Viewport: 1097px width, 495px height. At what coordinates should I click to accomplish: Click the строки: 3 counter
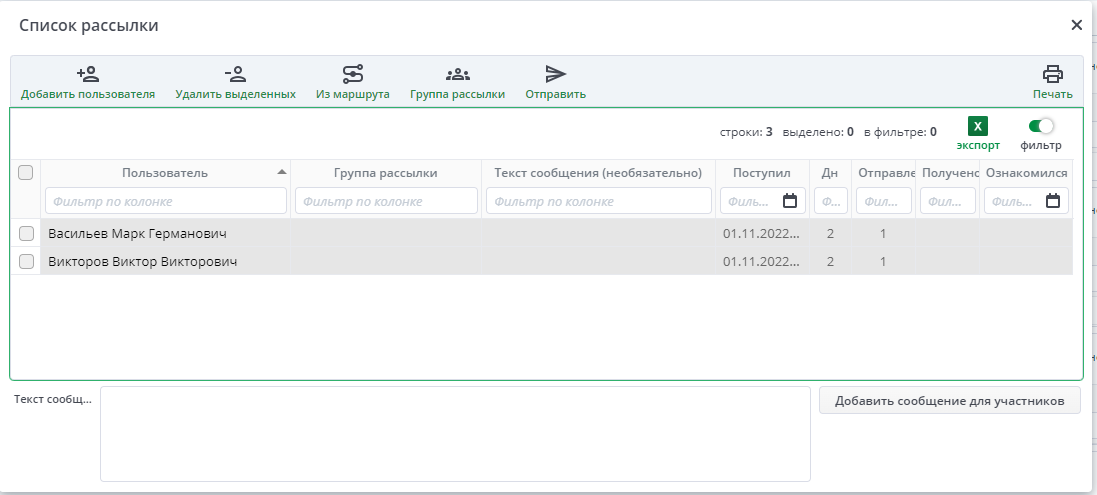tap(746, 131)
